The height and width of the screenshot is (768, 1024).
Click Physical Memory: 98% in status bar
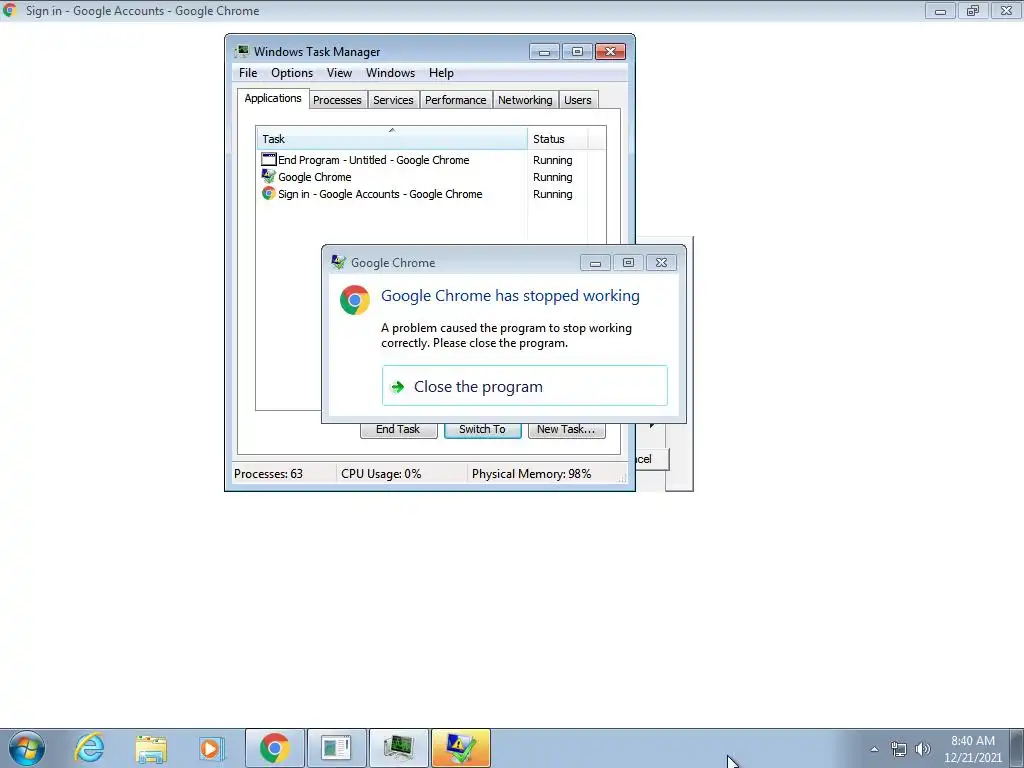532,473
